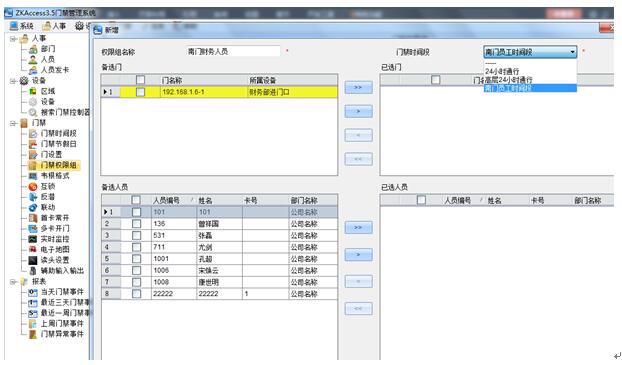Open 最近三天门禁事件 three-day report icon
Image resolution: width=622 pixels, height=365 pixels.
(x=33, y=303)
